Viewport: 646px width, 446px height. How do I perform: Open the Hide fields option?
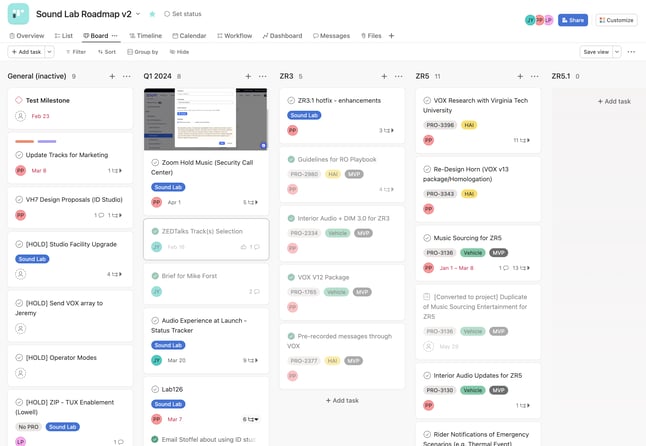pos(179,52)
